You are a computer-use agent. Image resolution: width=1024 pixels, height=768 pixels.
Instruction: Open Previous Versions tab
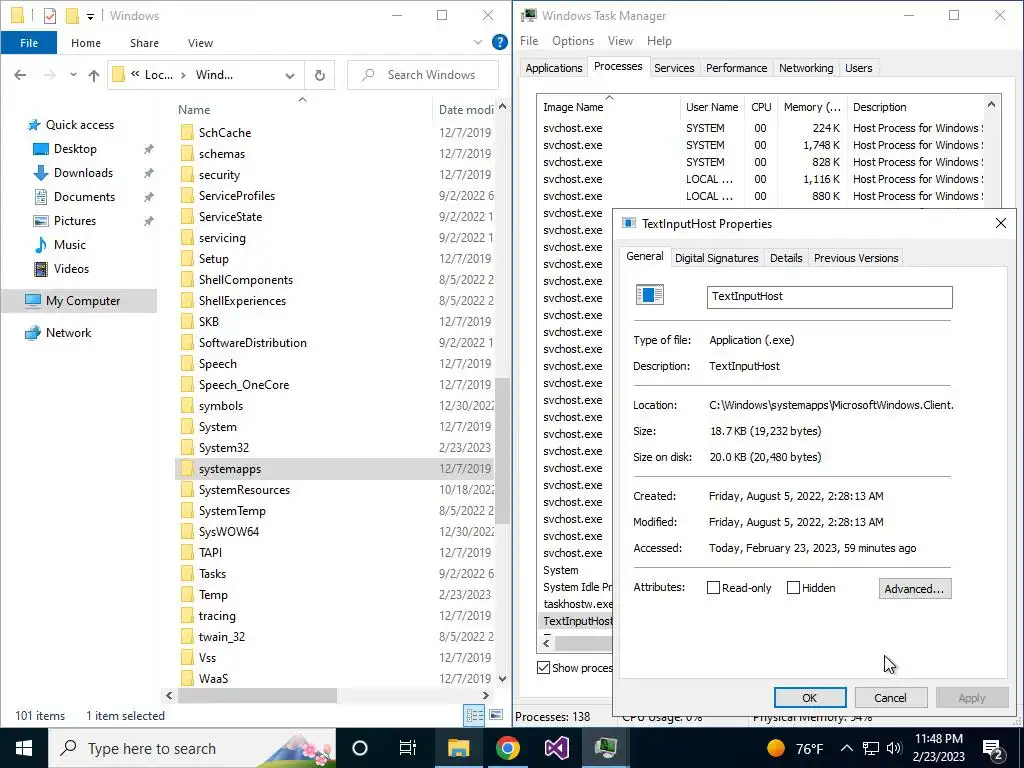click(856, 258)
